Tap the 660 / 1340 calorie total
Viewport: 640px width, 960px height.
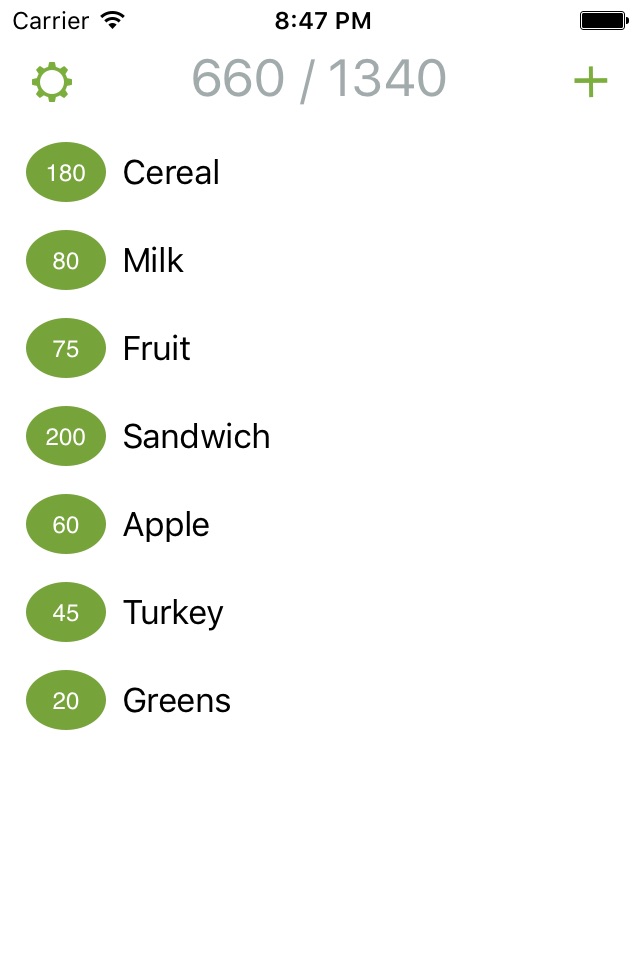tap(319, 79)
